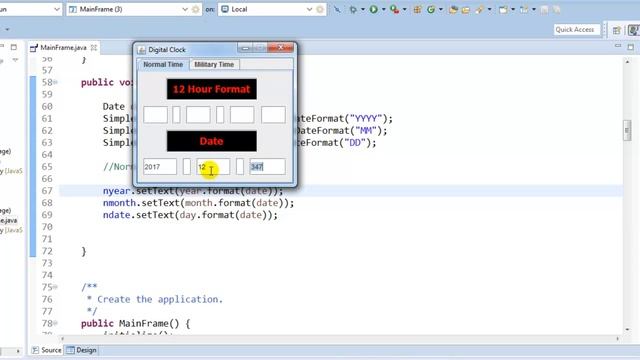640x360 pixels.
Task: Click the 'Create the application.' comment
Action: tap(160, 300)
